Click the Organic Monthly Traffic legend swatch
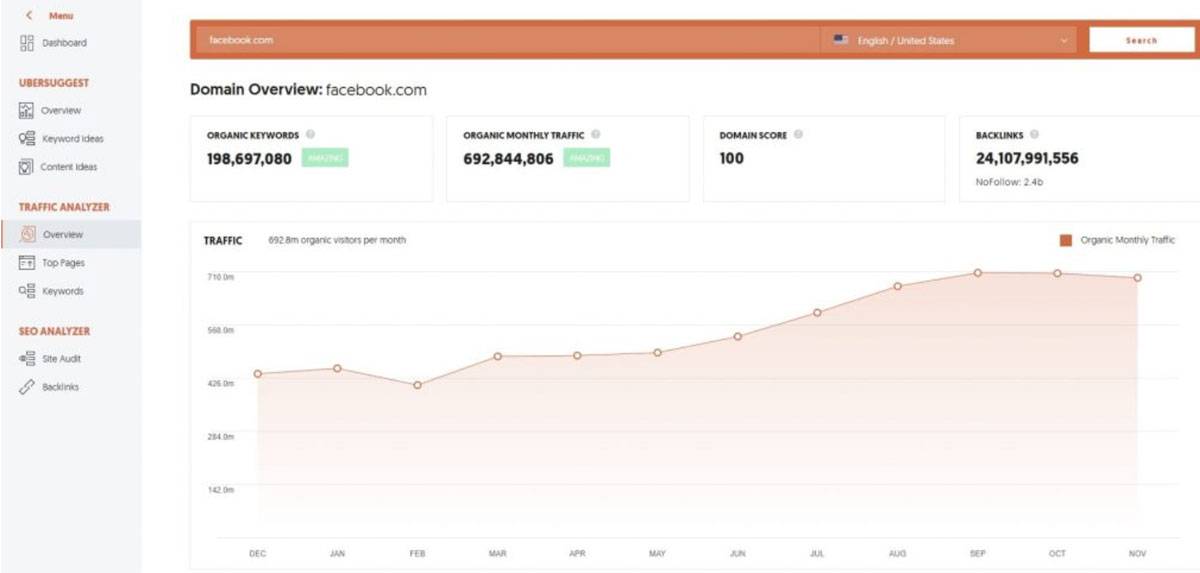Screen dimensions: 1200x573 (x=1065, y=240)
